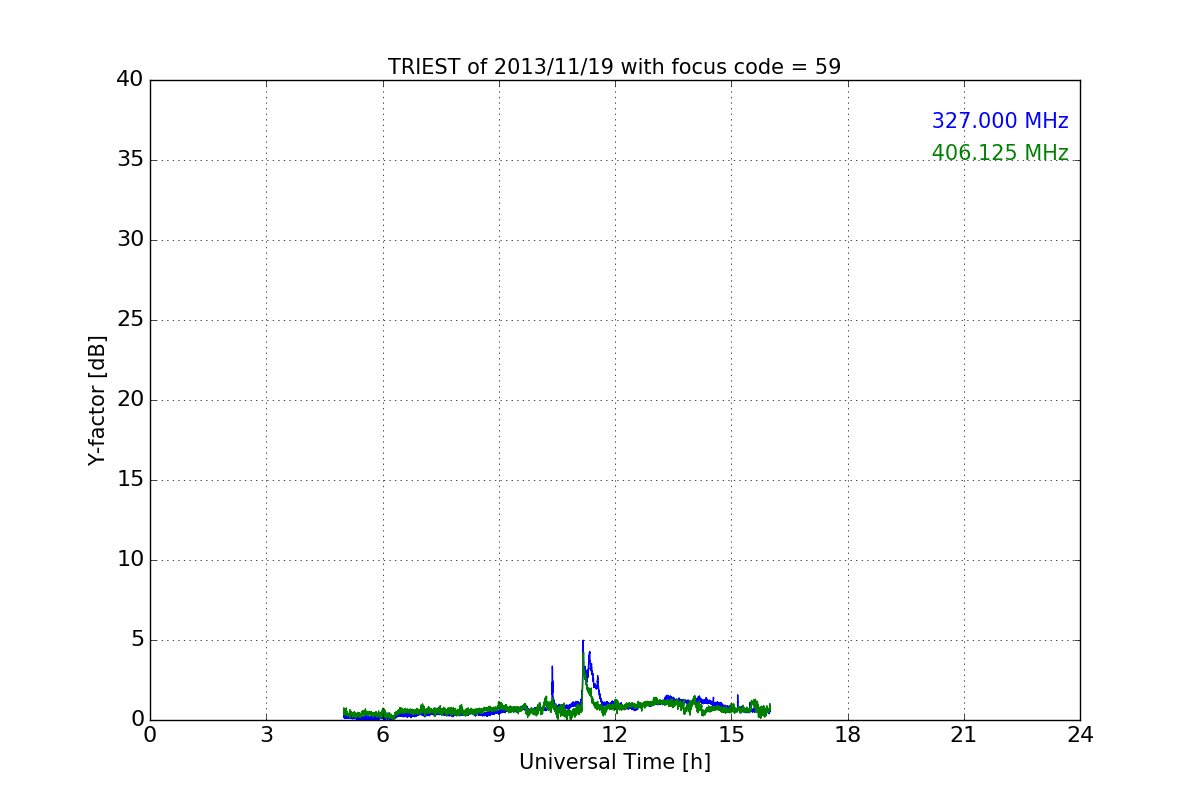Image resolution: width=1200 pixels, height=800 pixels.
Task: Click the y-axis tick label 40
Action: click(x=130, y=80)
